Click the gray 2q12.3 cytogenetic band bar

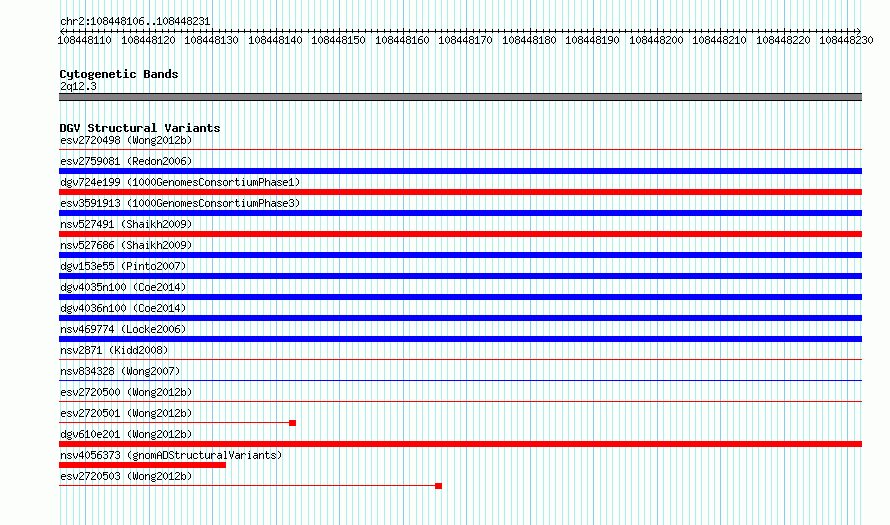point(460,97)
